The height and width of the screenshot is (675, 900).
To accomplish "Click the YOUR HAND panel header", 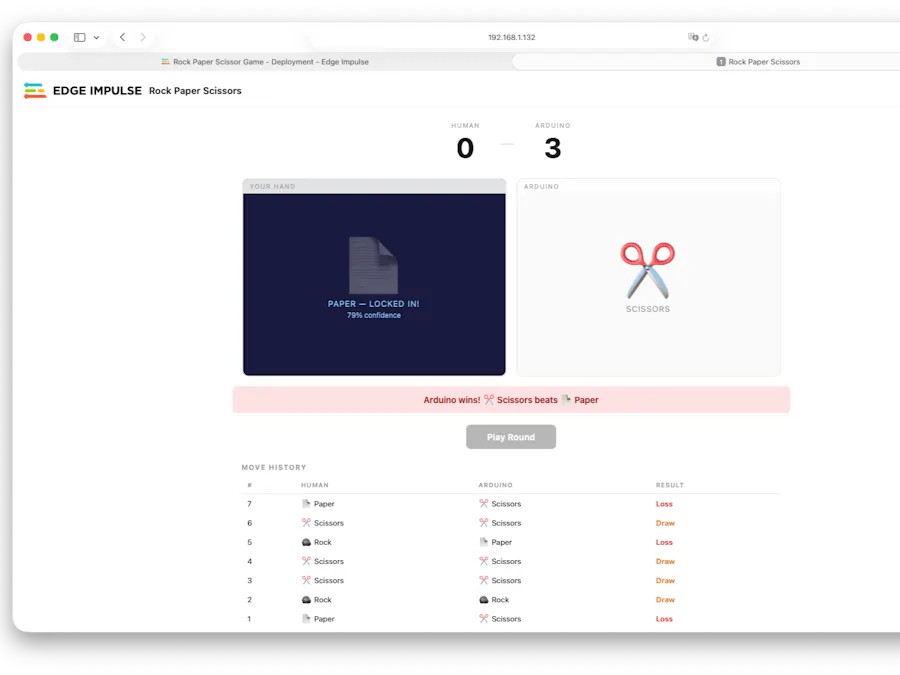I will [374, 187].
